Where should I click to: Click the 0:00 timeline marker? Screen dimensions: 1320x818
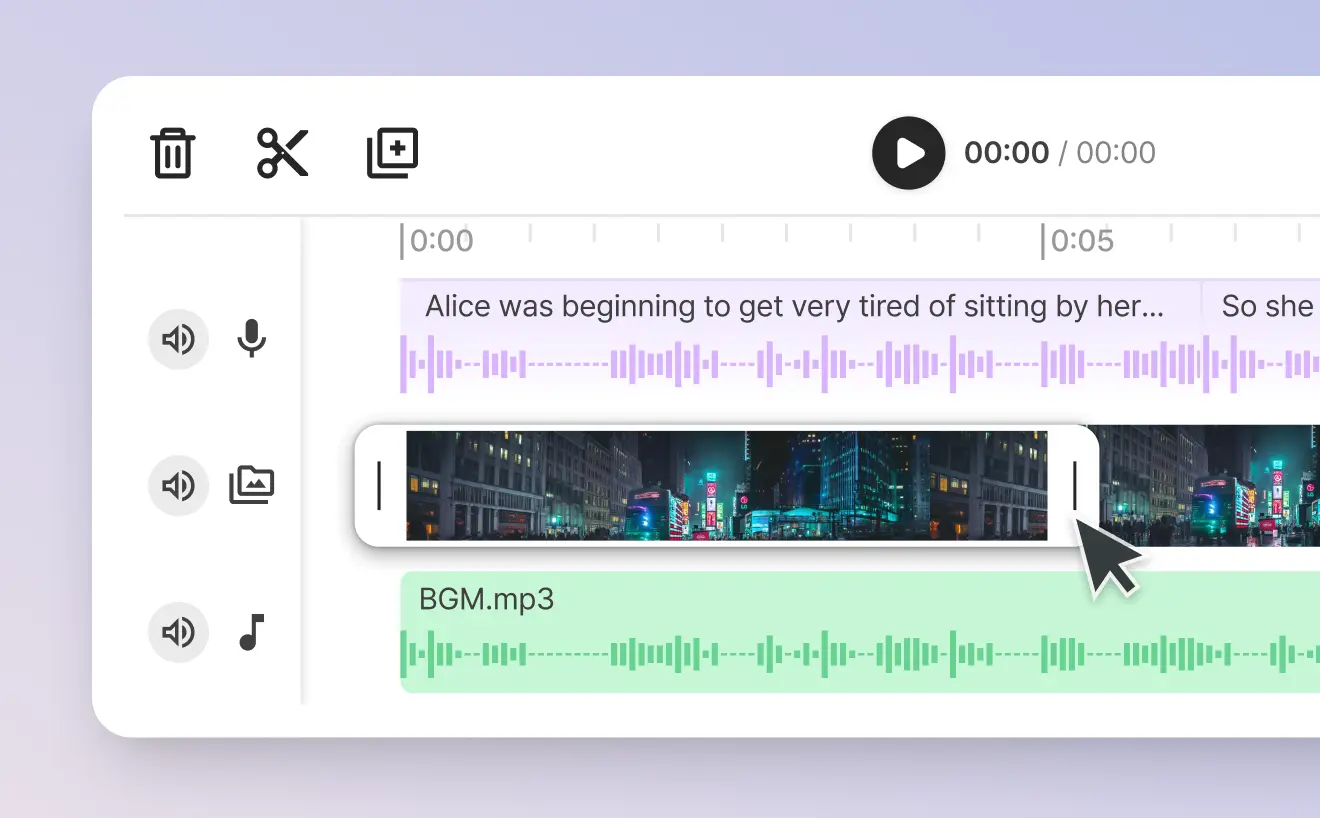click(x=438, y=241)
